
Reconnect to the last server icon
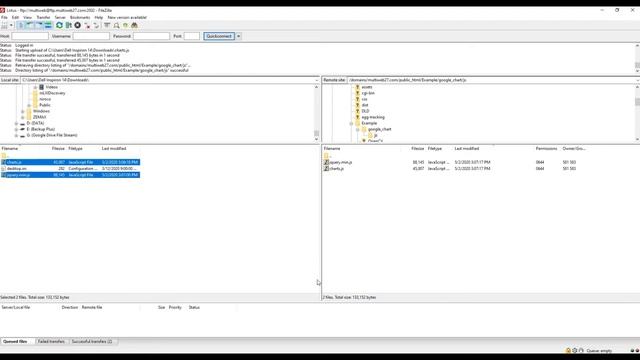click(96, 25)
